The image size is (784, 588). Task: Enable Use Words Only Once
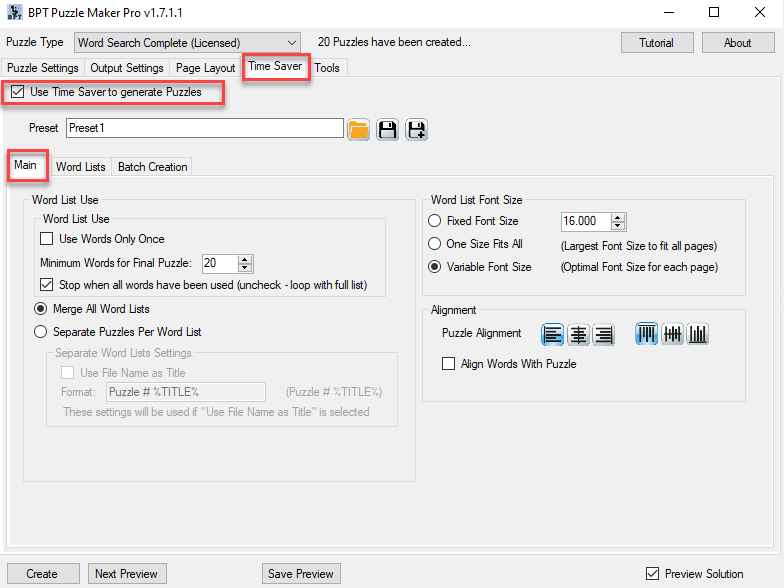click(x=47, y=239)
